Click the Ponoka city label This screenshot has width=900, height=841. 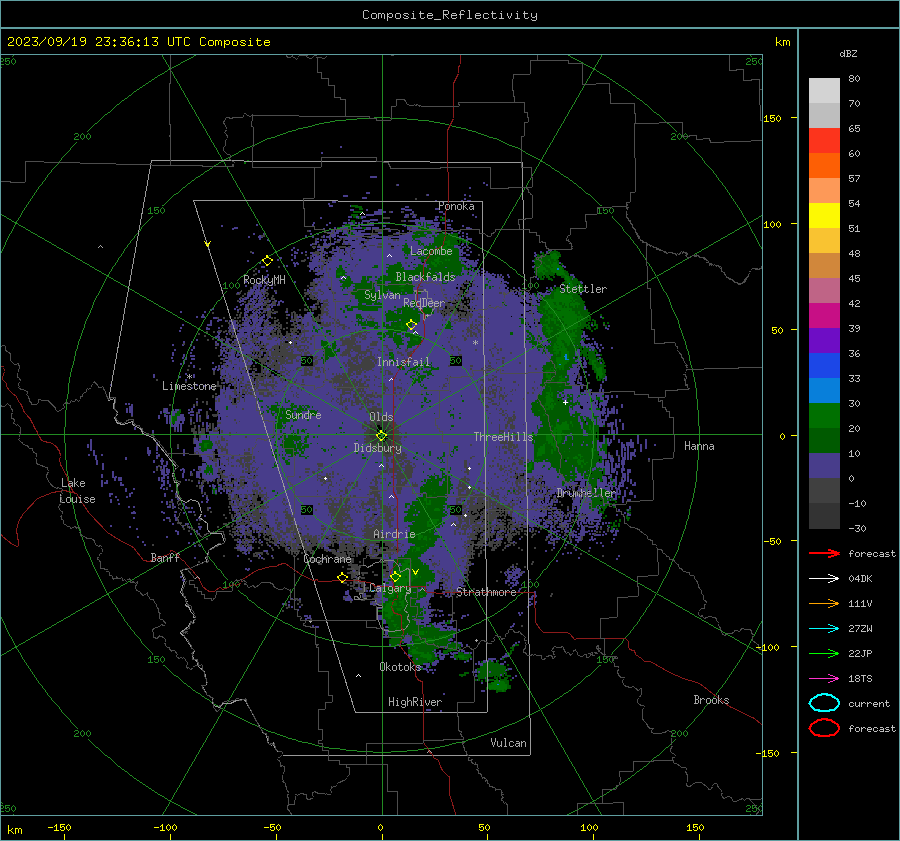[456, 206]
